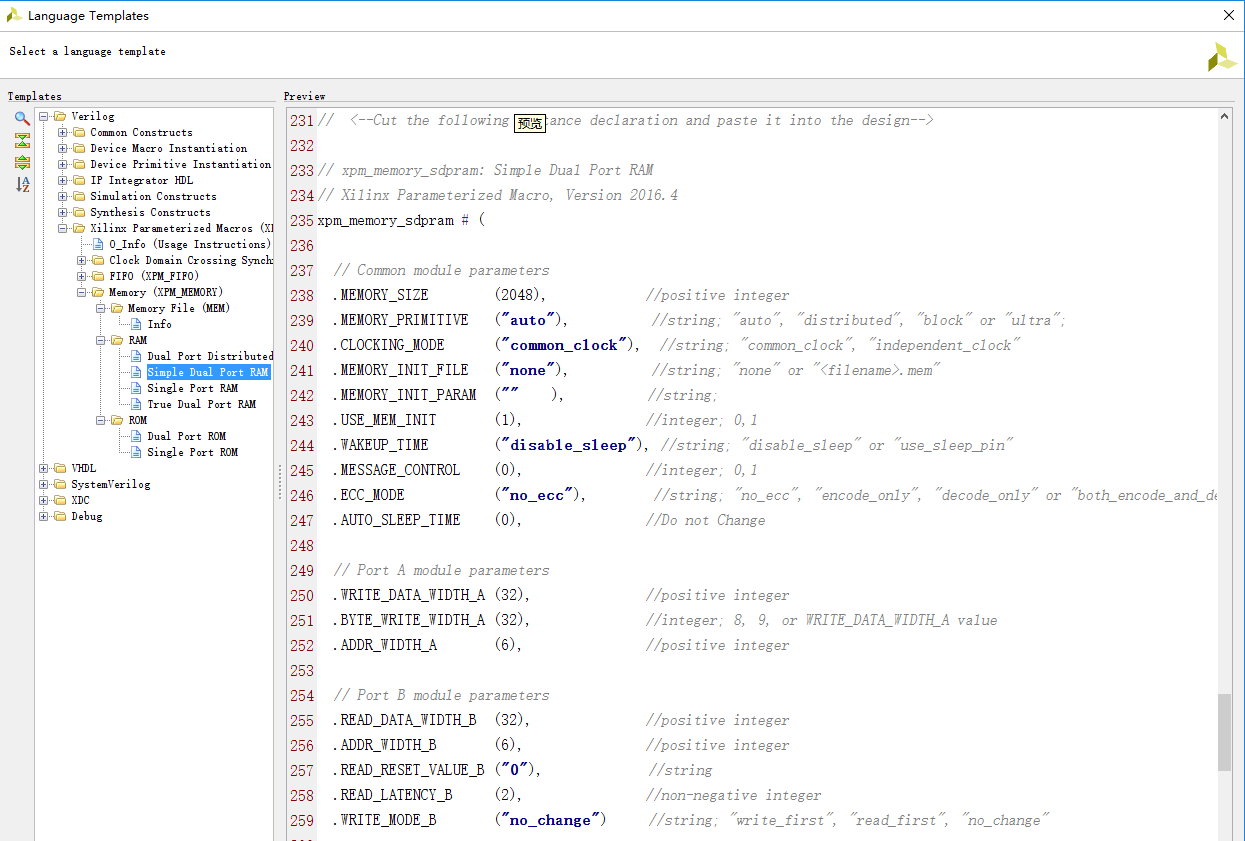Collapse the Memory (XPM_MEMORY) folder
This screenshot has height=841, width=1245.
[x=82, y=293]
